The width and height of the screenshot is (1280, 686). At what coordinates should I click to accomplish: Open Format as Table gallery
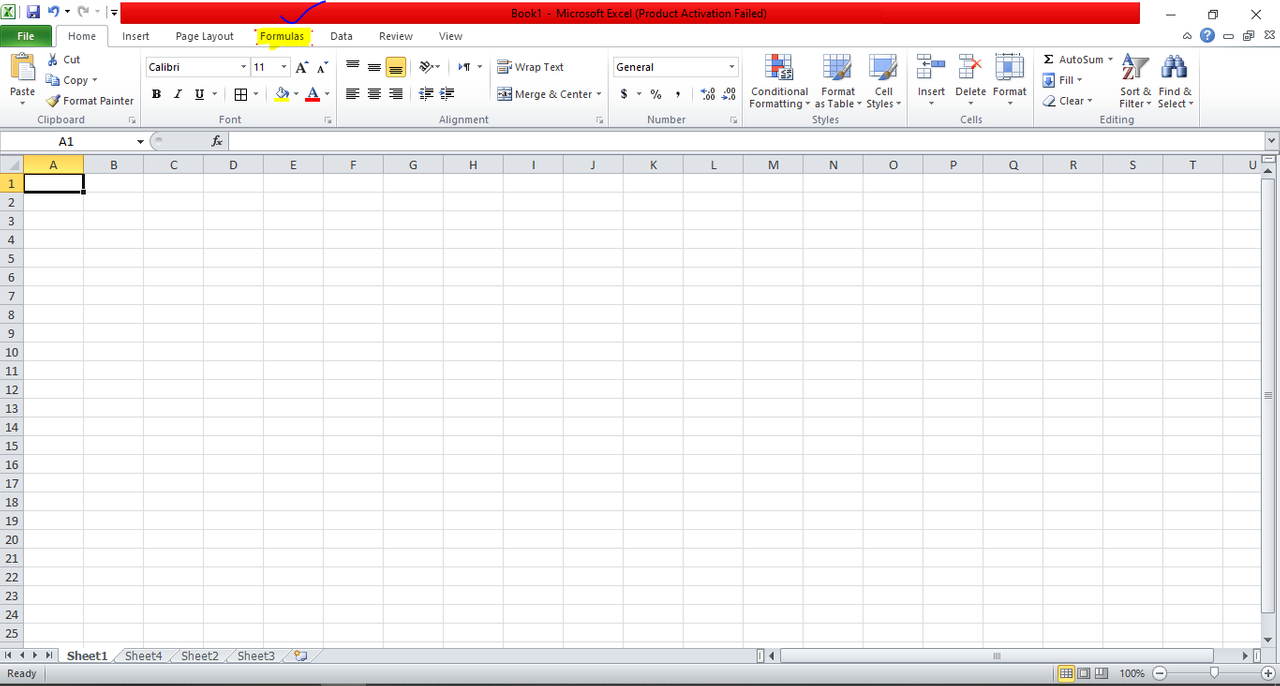pyautogui.click(x=838, y=82)
